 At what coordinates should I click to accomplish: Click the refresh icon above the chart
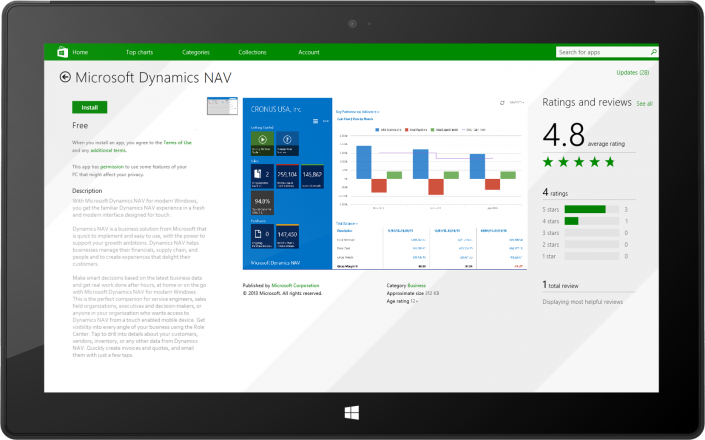(x=502, y=103)
